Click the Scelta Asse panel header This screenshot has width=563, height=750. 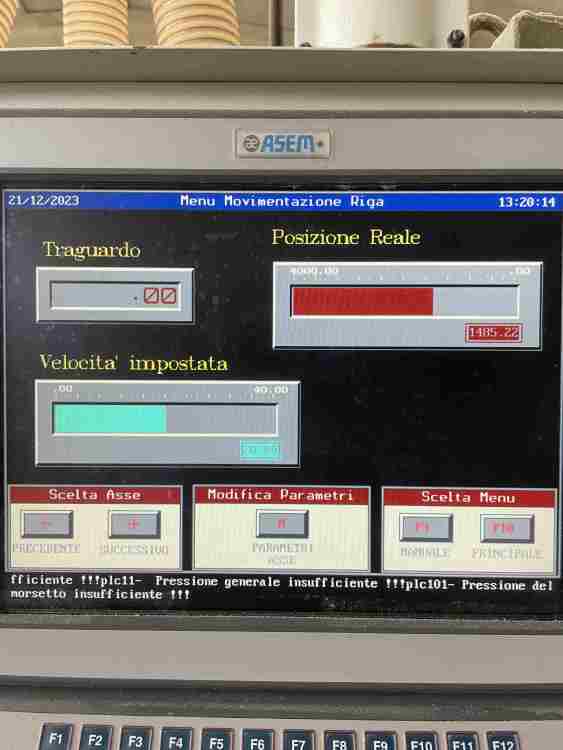pyautogui.click(x=95, y=495)
